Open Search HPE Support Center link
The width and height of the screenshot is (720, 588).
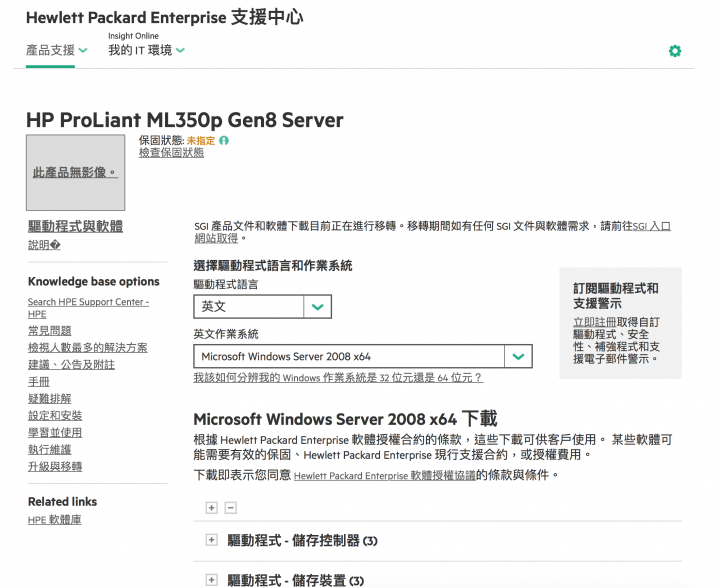click(x=88, y=308)
